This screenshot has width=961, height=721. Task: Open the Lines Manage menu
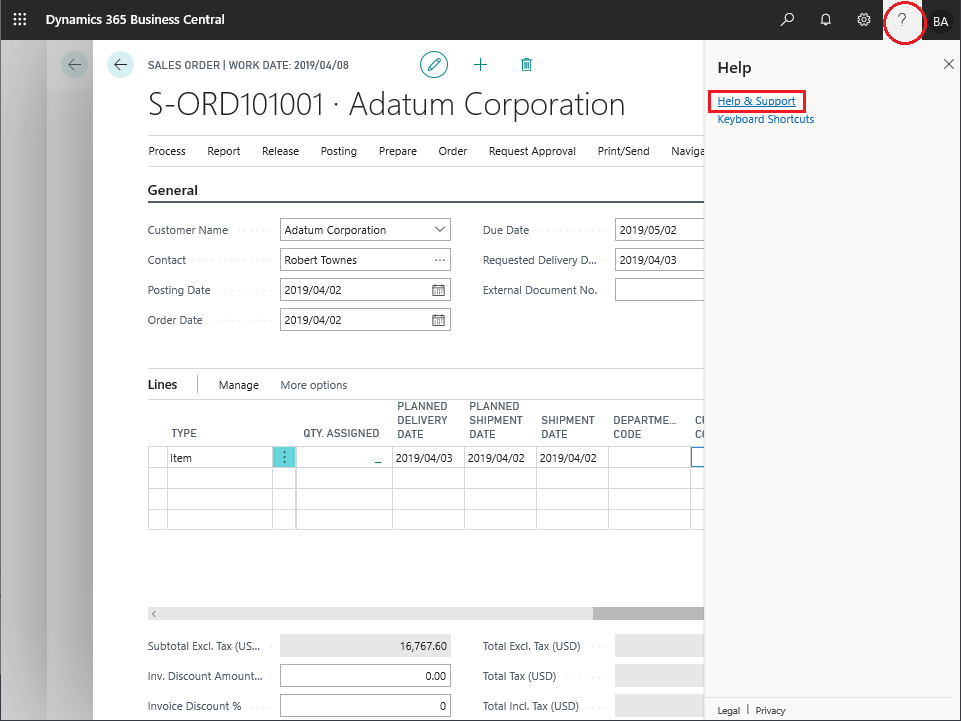[x=238, y=385]
